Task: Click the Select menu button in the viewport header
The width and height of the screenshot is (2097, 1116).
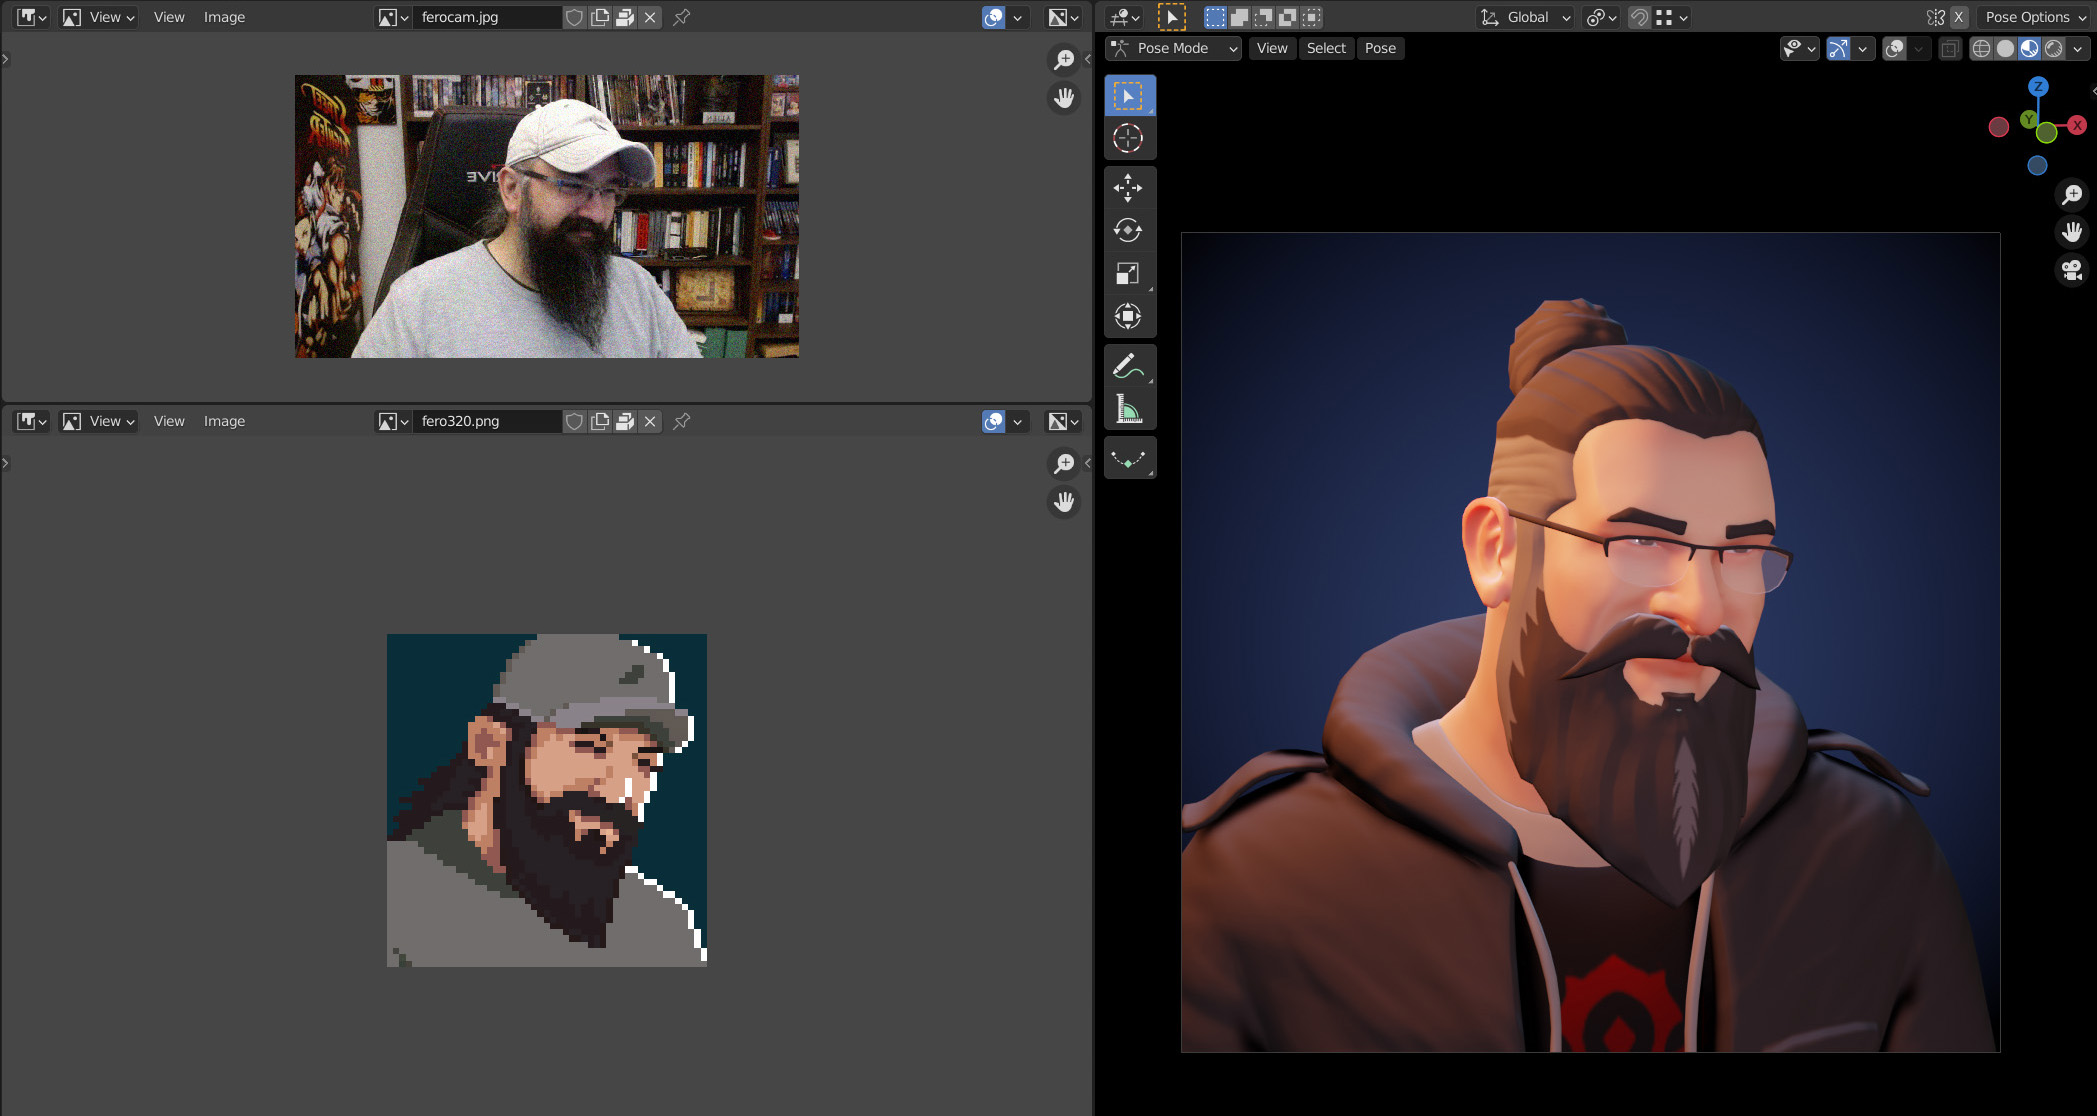Action: pos(1326,48)
